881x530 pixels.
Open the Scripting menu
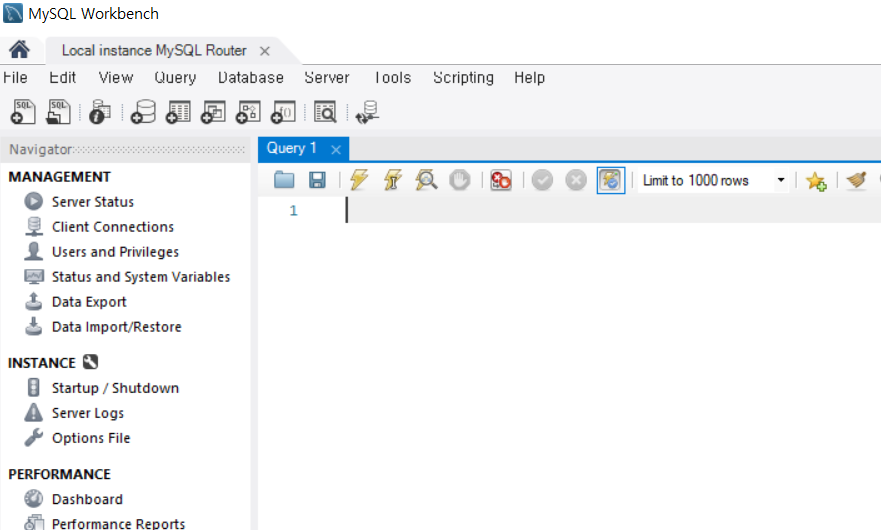[464, 78]
